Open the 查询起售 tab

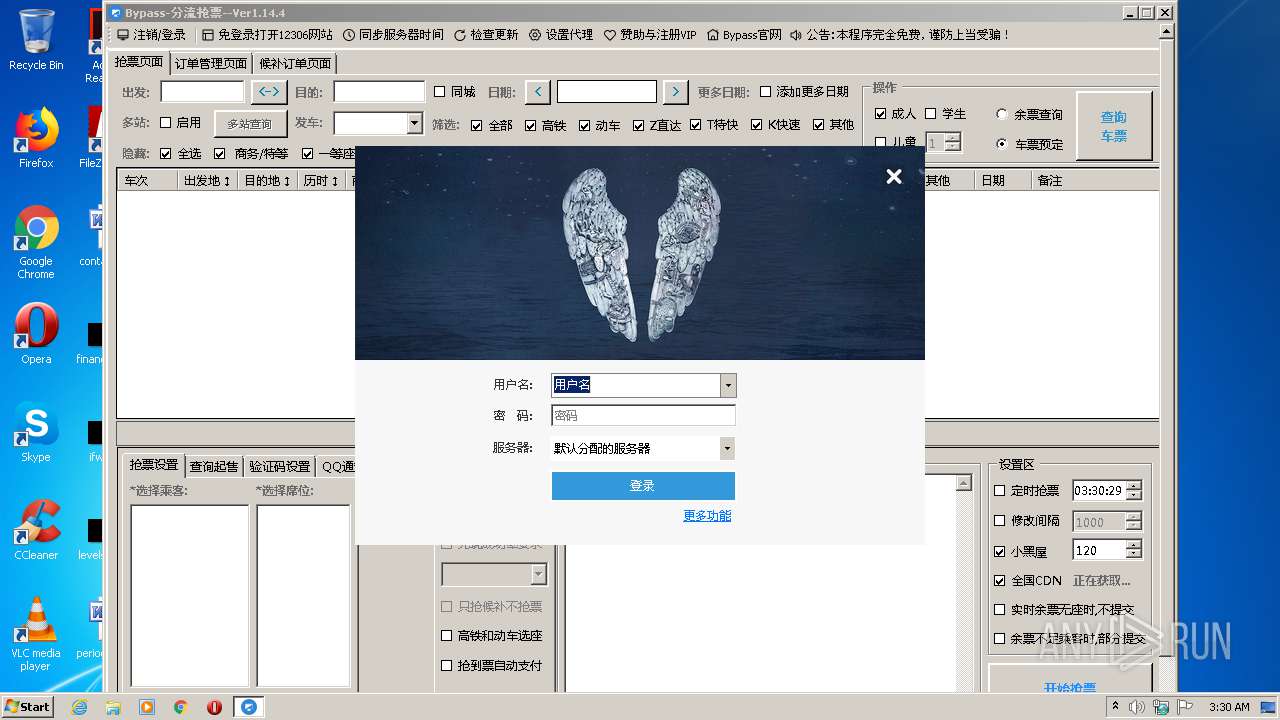coord(214,466)
